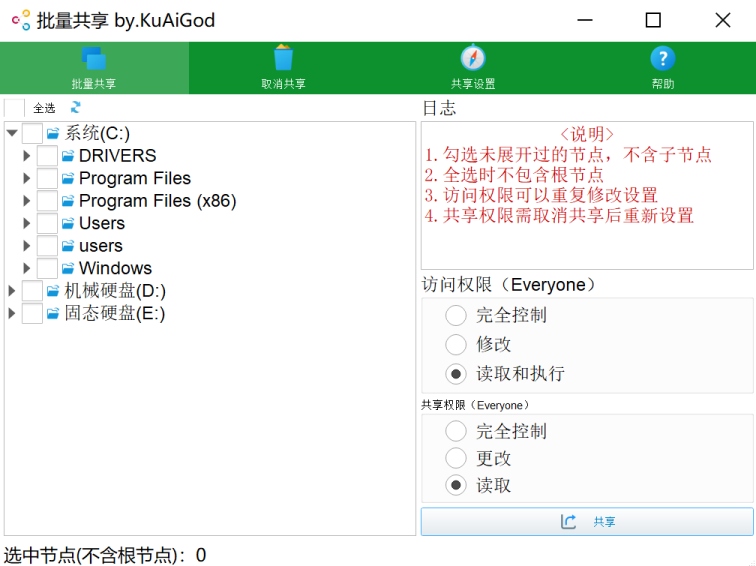
Task: Click the 机械硬盘(D:) drive icon
Action: pyautogui.click(x=53, y=291)
